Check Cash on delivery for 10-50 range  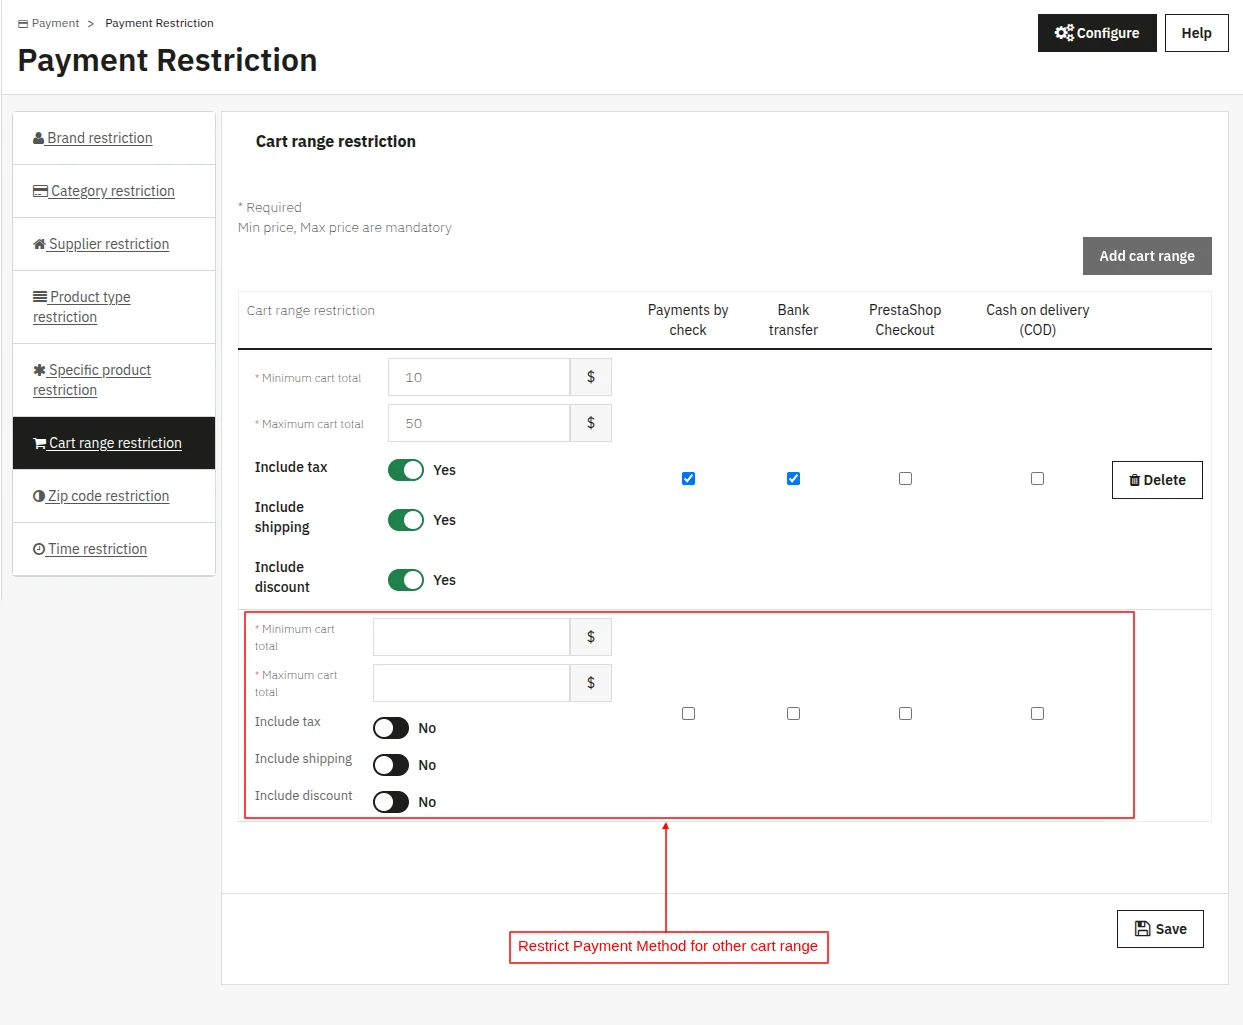1037,479
